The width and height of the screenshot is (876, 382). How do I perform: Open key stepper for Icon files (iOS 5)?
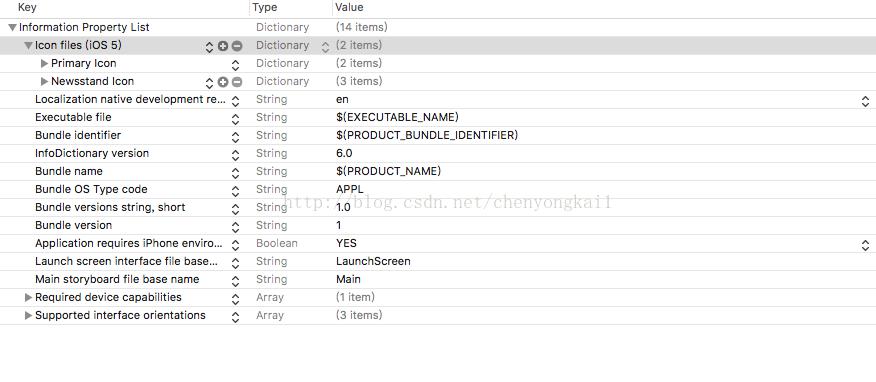tap(209, 47)
